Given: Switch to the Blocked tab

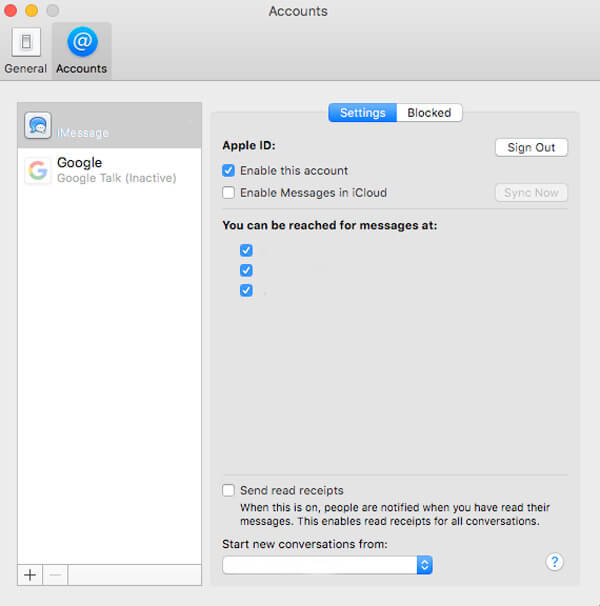Looking at the screenshot, I should (x=429, y=113).
